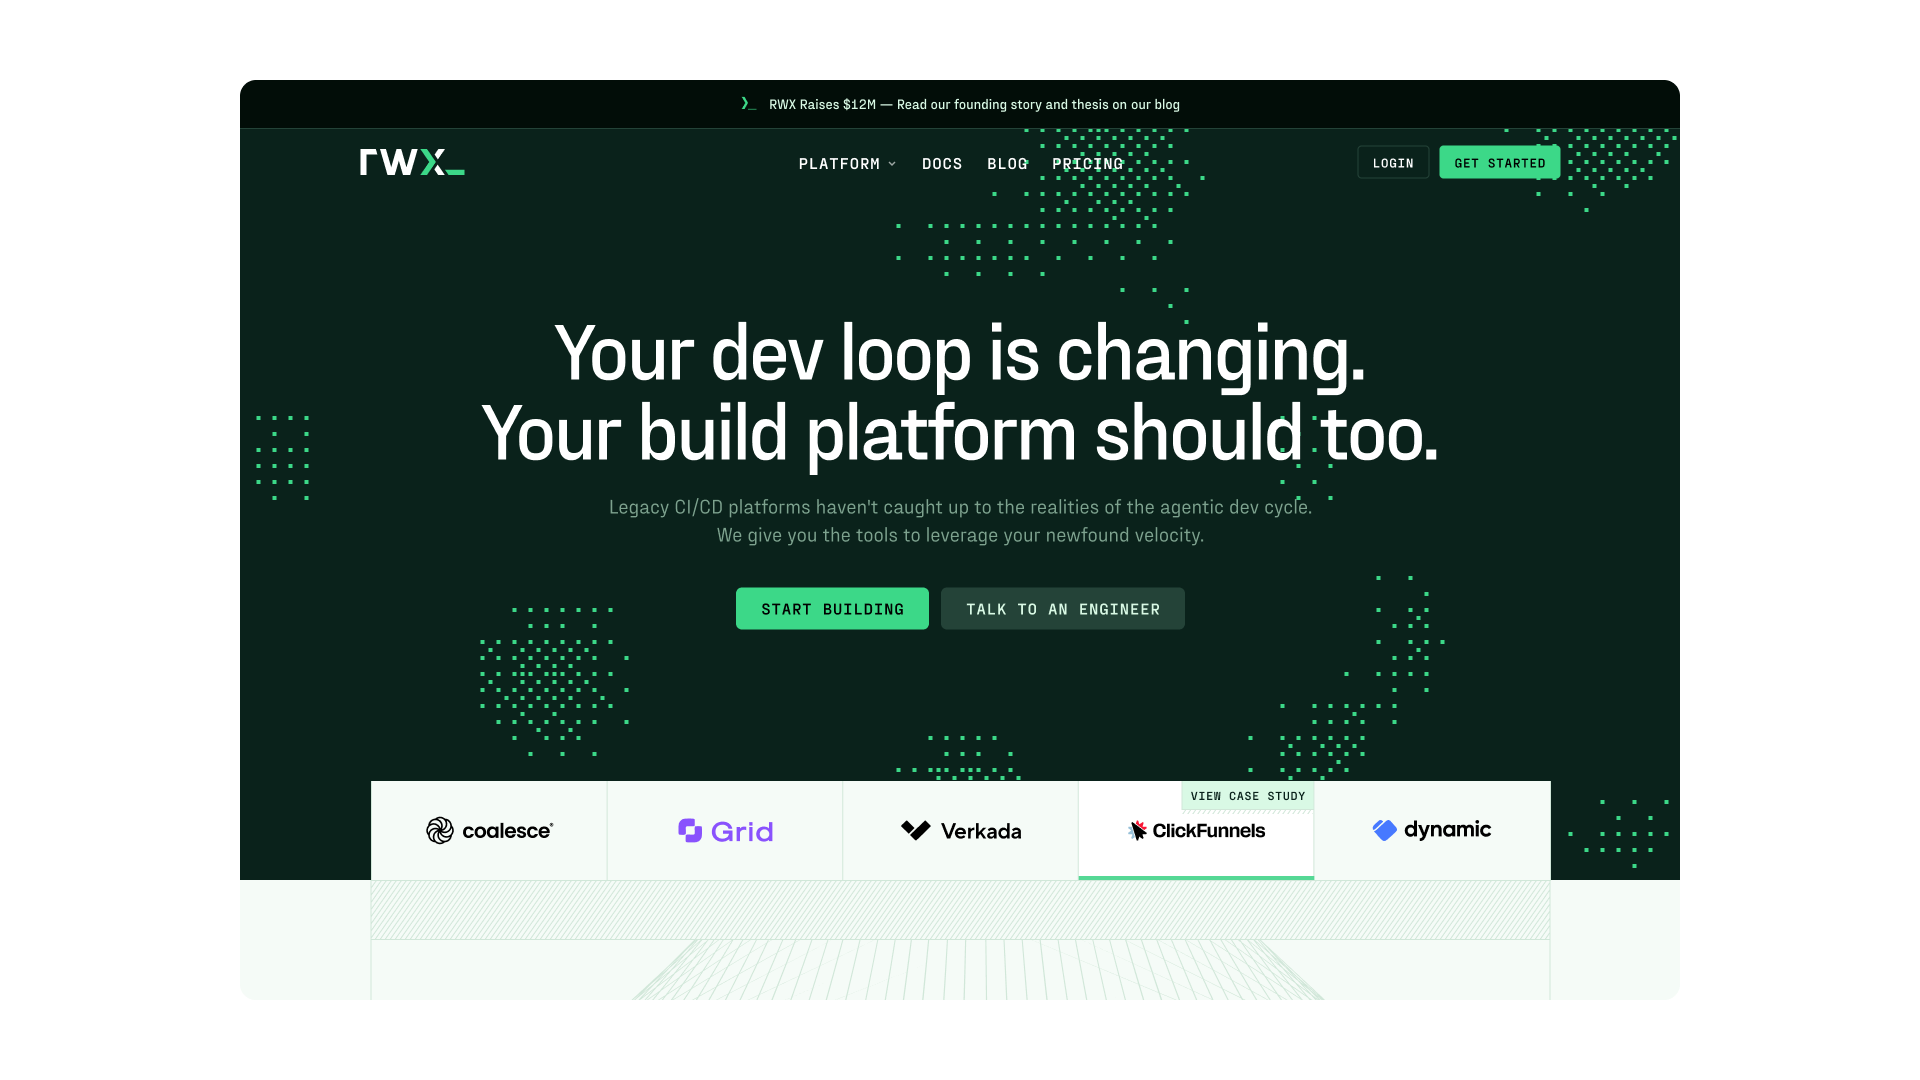The image size is (1920, 1080).
Task: Select the Verkada customer tab
Action: point(960,831)
